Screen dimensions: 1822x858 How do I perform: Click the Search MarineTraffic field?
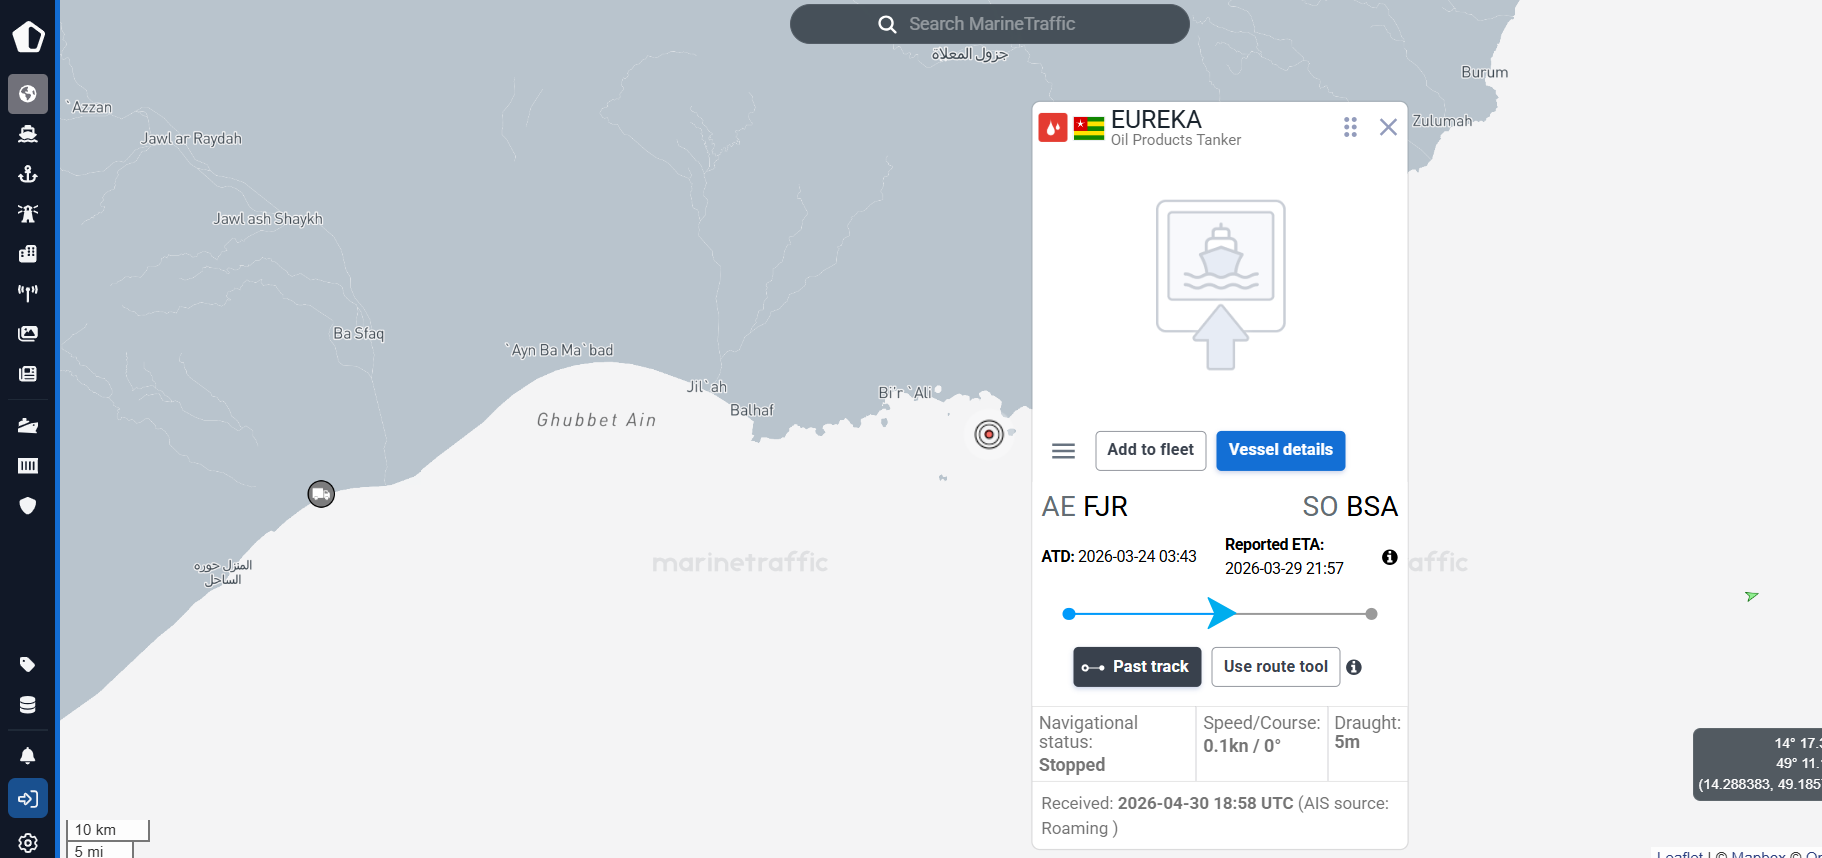[x=990, y=24]
